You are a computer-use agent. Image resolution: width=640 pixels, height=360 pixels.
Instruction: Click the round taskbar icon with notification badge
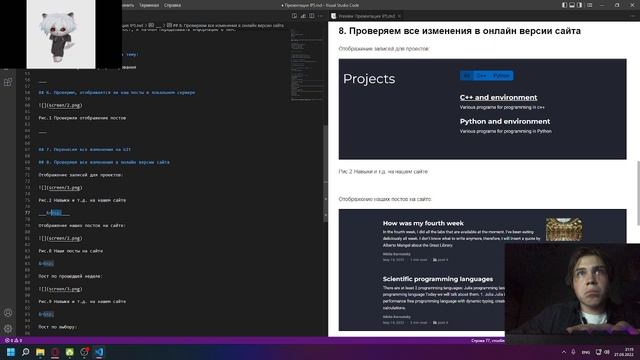tap(84, 352)
